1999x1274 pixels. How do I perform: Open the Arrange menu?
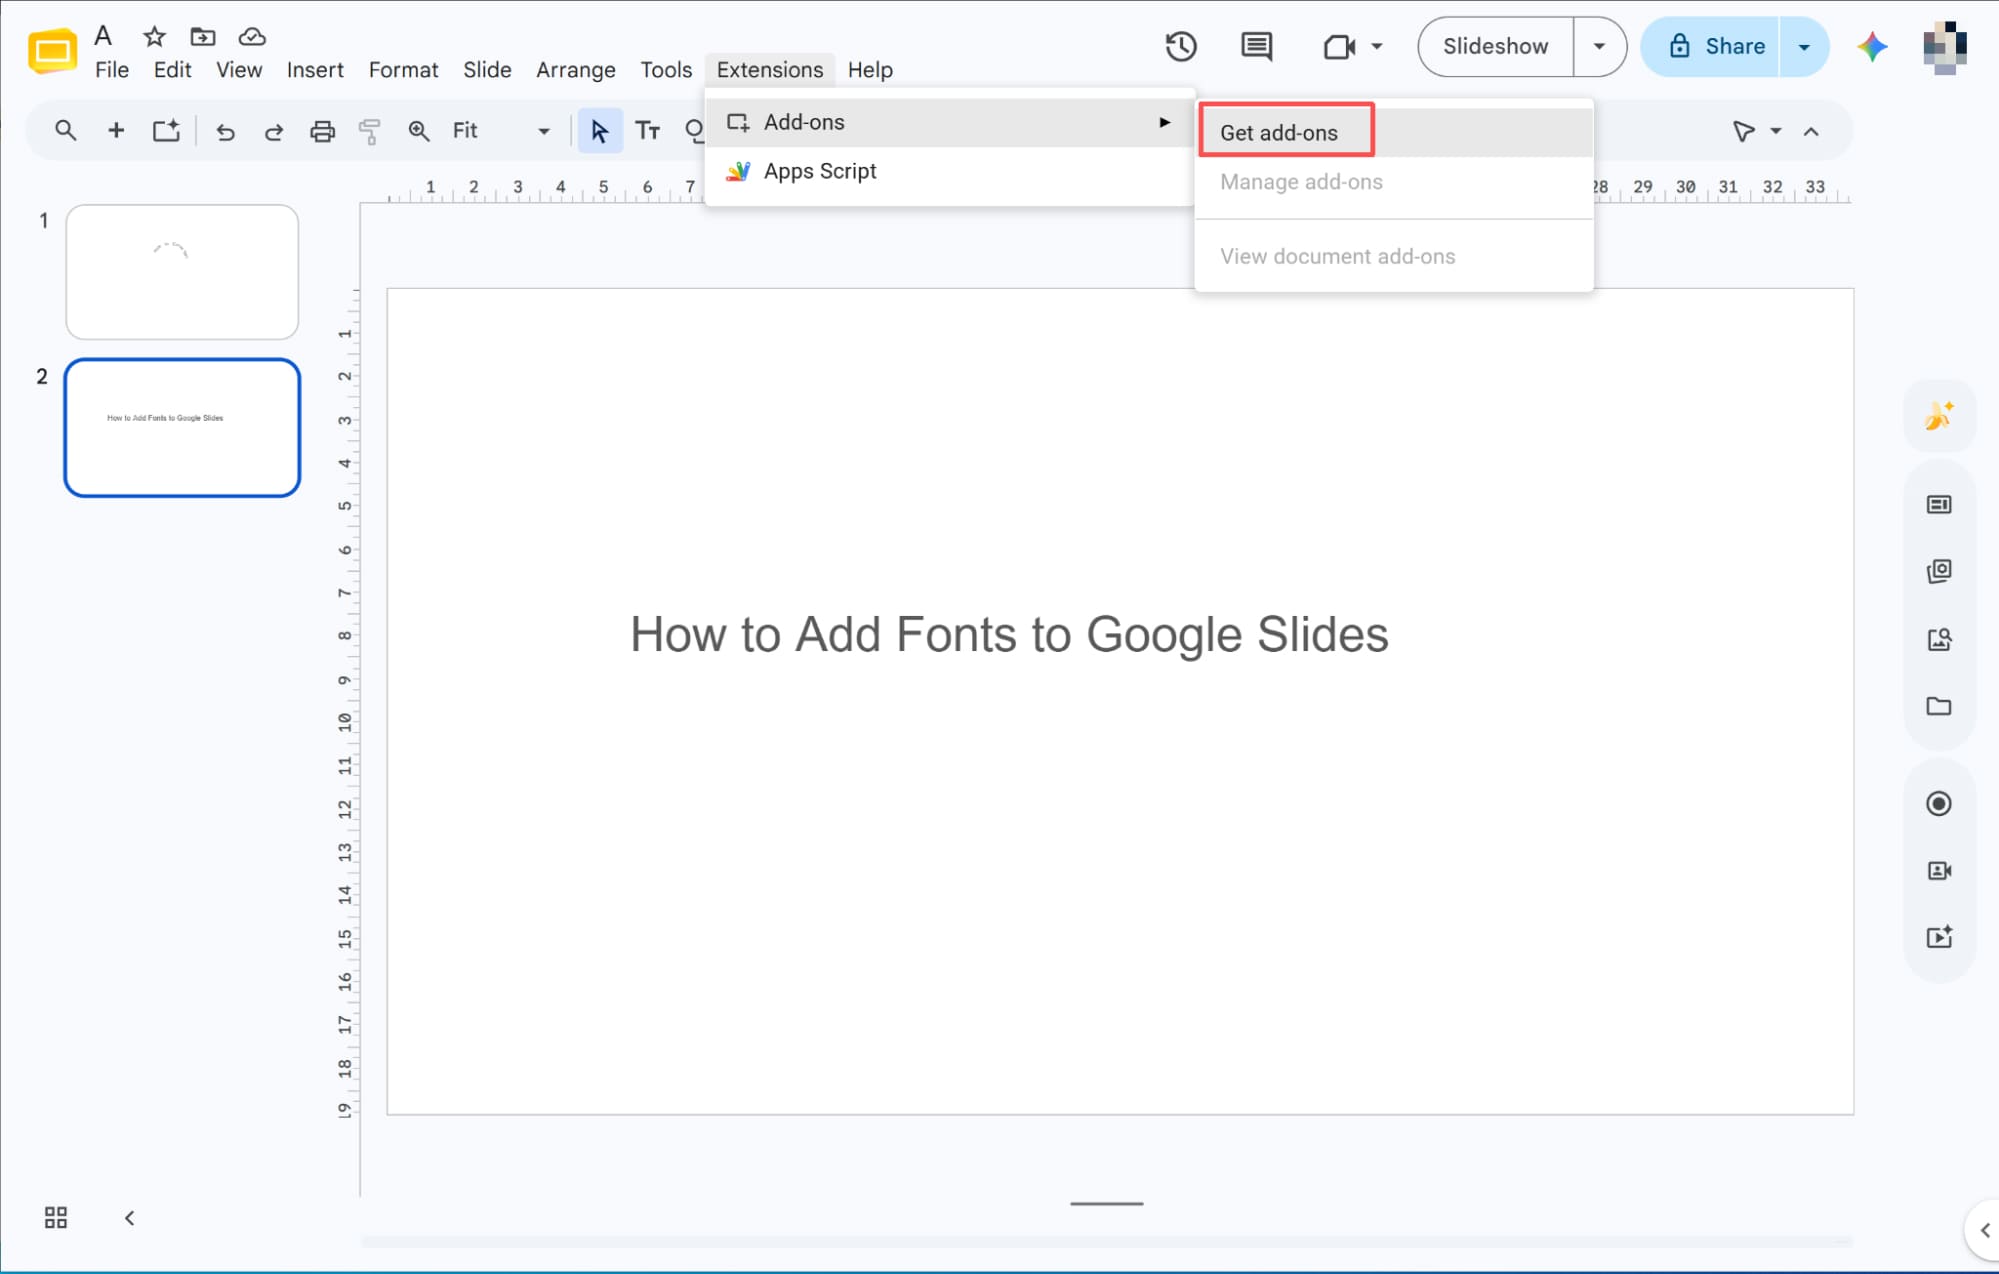pos(576,70)
